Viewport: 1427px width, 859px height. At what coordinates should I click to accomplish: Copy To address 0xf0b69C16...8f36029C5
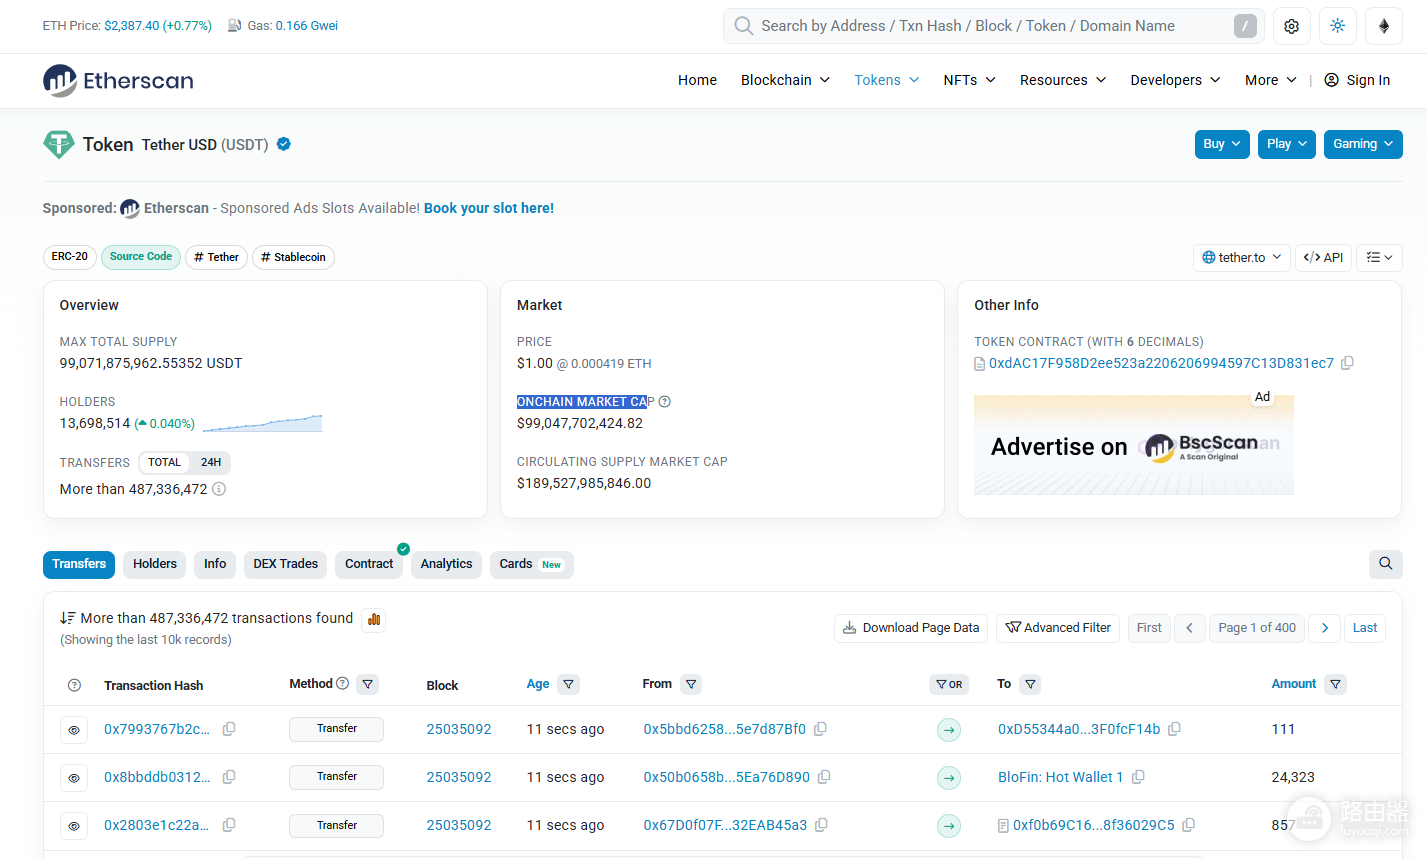pos(1188,825)
